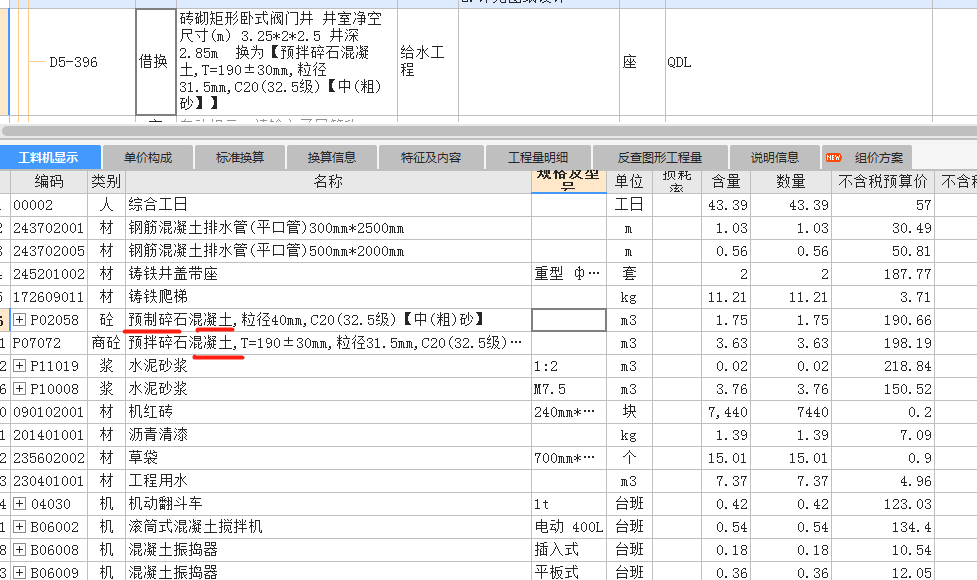Select the 单位 column header
Viewport: 977px width, 580px height.
[x=629, y=181]
